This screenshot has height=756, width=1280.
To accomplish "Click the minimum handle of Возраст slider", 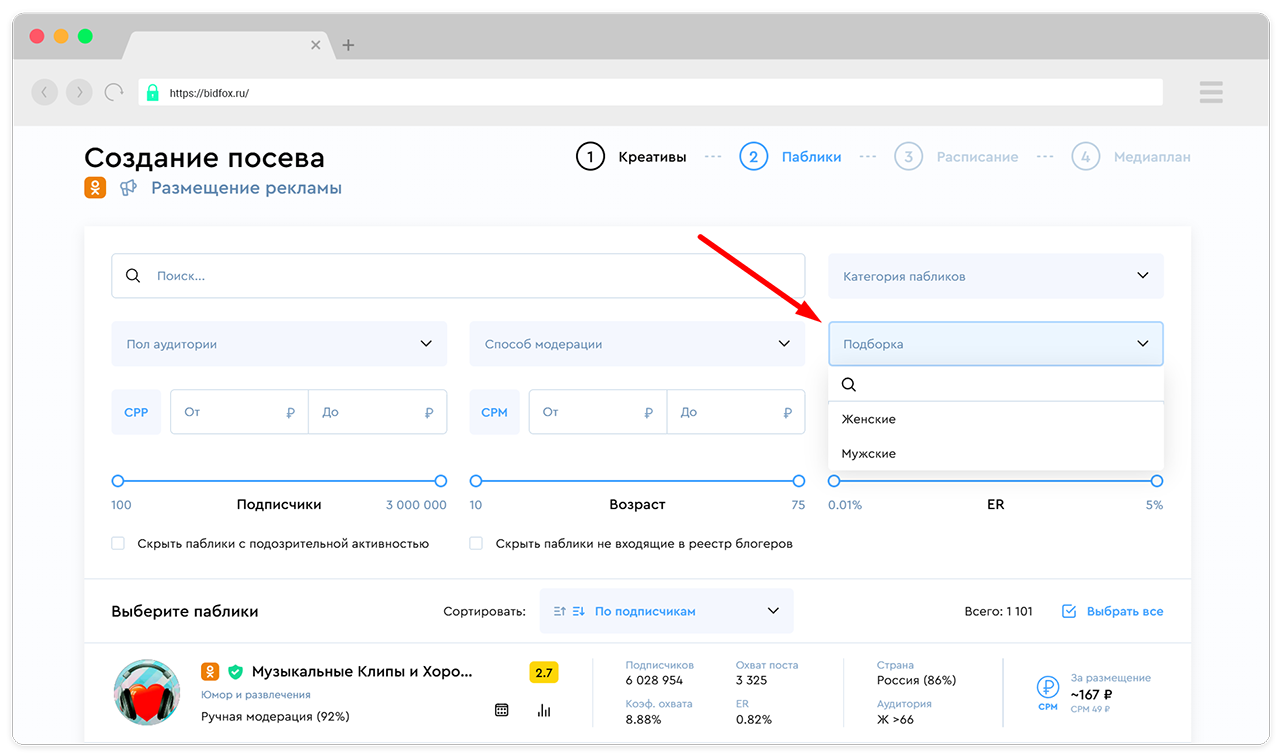I will [476, 481].
